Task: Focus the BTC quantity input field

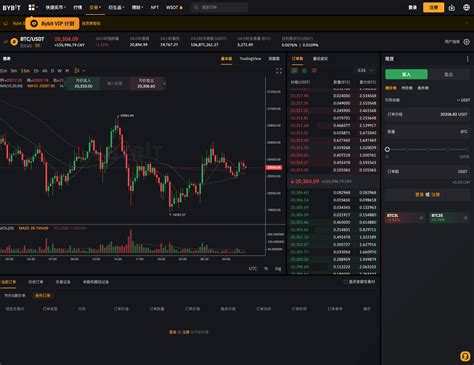Action: coord(427,132)
